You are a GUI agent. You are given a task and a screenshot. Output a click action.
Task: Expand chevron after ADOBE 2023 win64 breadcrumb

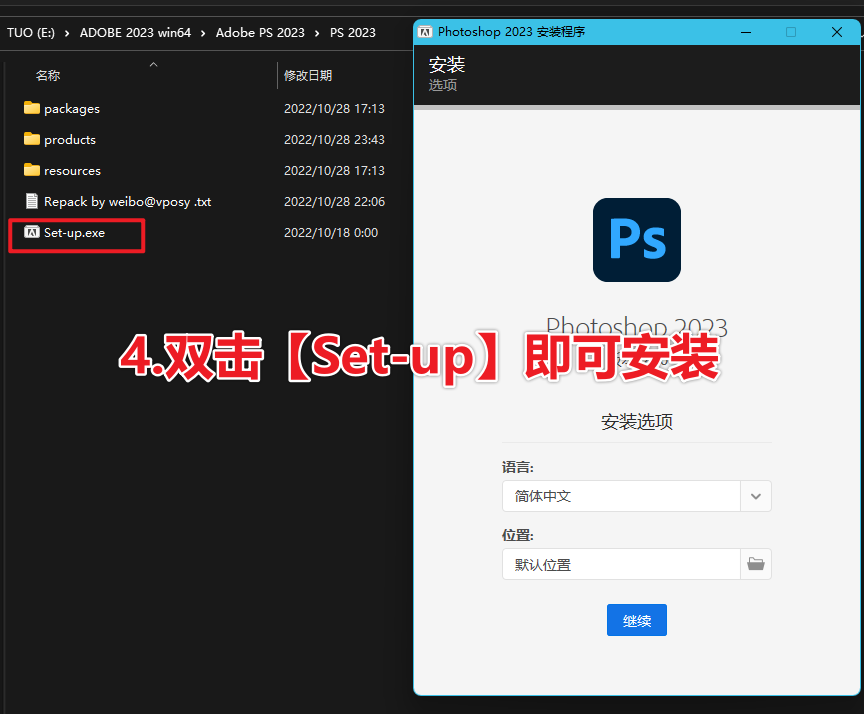point(203,33)
